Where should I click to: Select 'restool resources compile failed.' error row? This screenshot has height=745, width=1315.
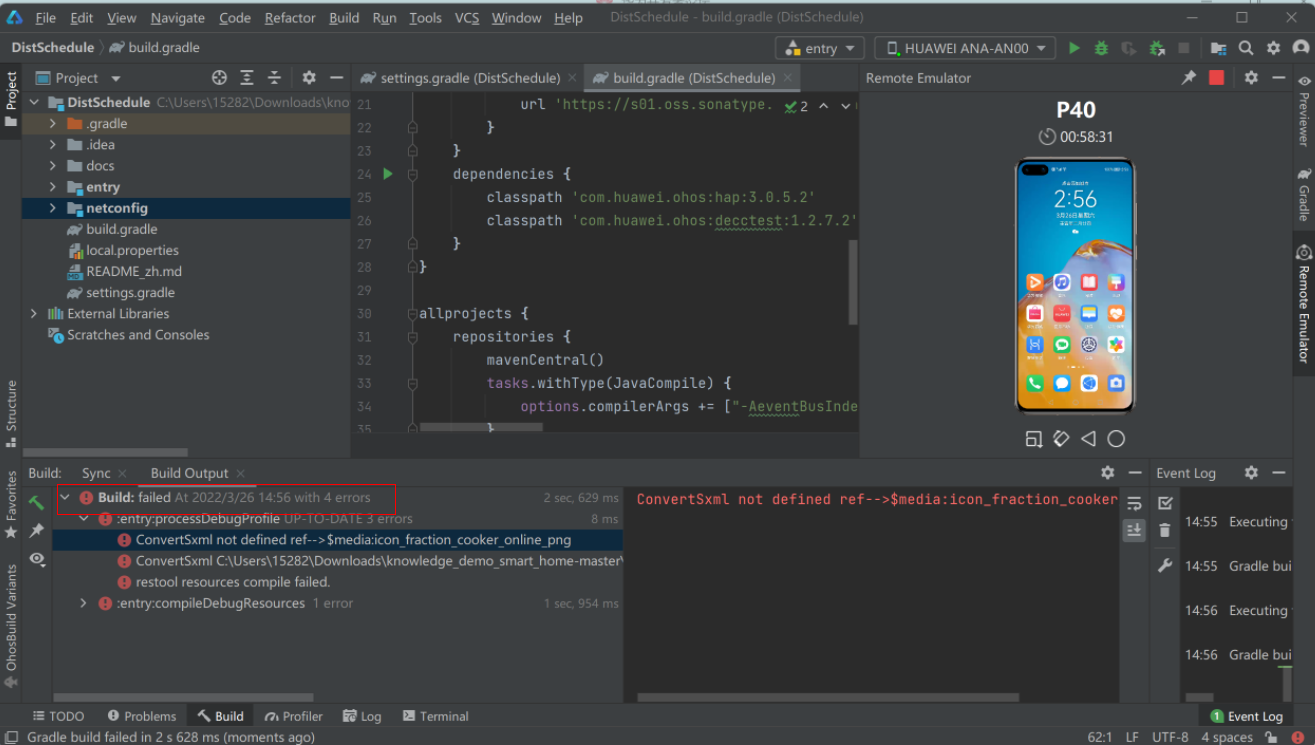(x=233, y=582)
